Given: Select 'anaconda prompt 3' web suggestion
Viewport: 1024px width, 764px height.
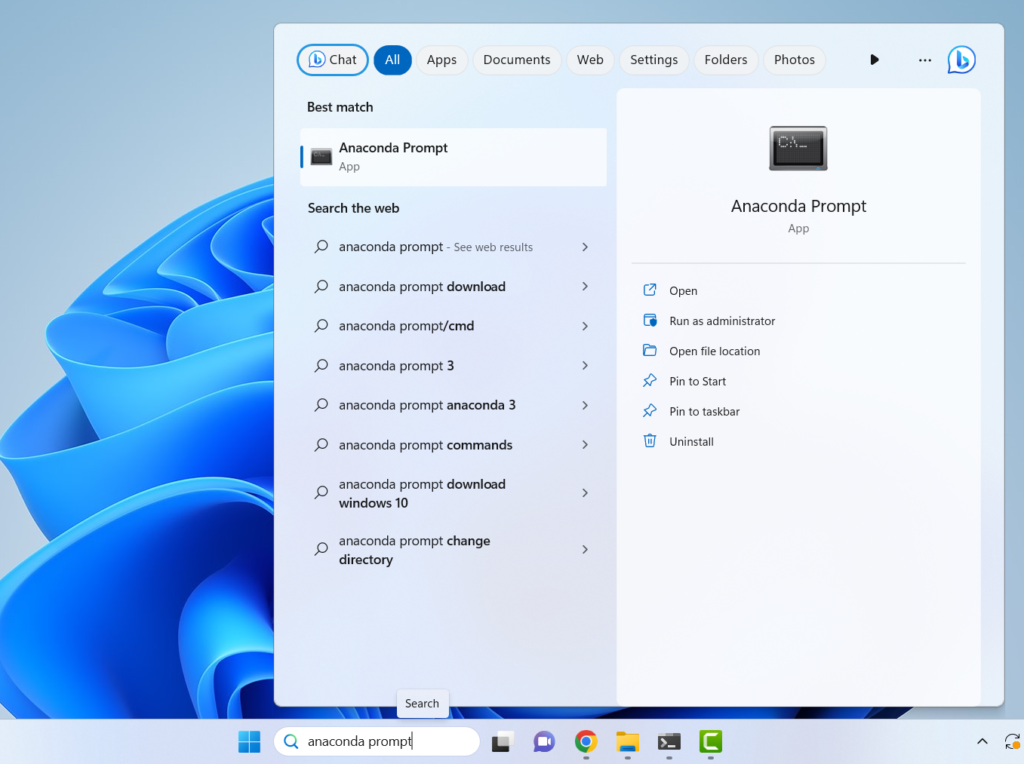Looking at the screenshot, I should [x=453, y=366].
